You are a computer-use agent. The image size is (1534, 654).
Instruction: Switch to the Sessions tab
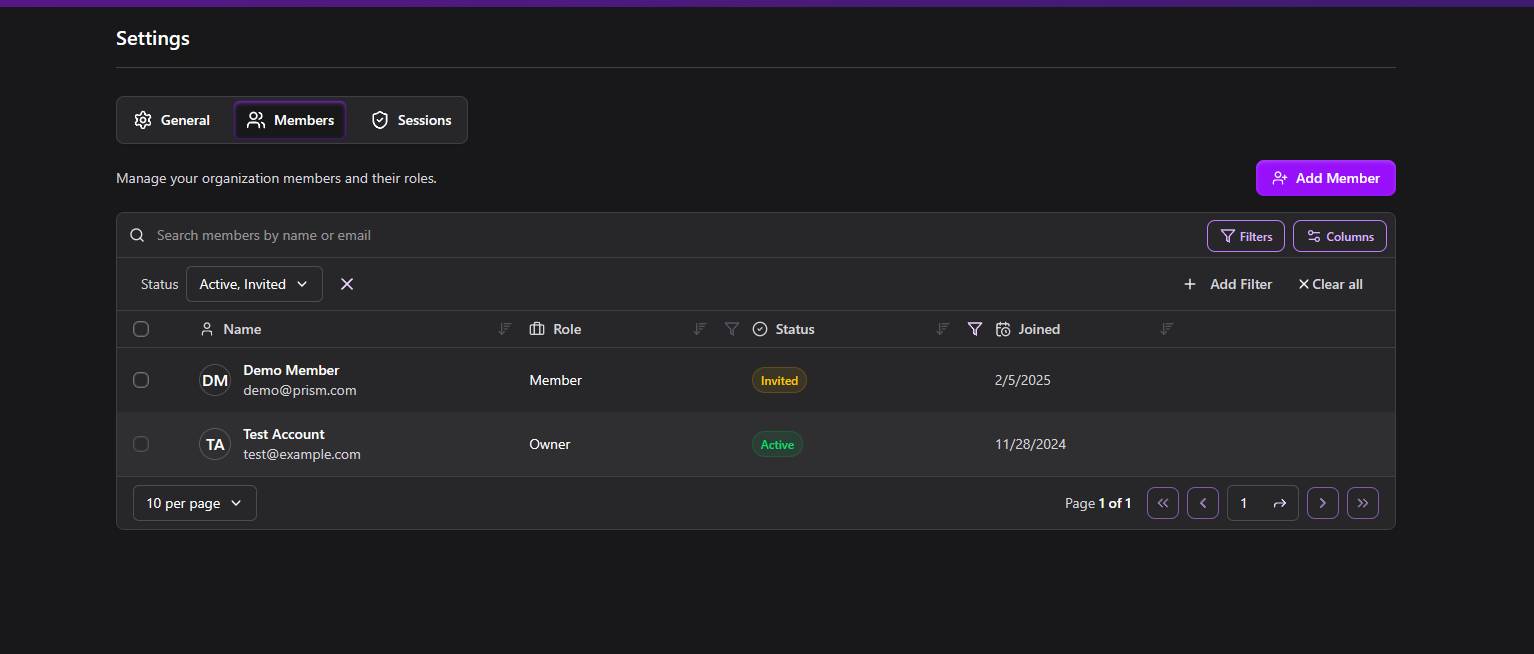click(x=410, y=119)
